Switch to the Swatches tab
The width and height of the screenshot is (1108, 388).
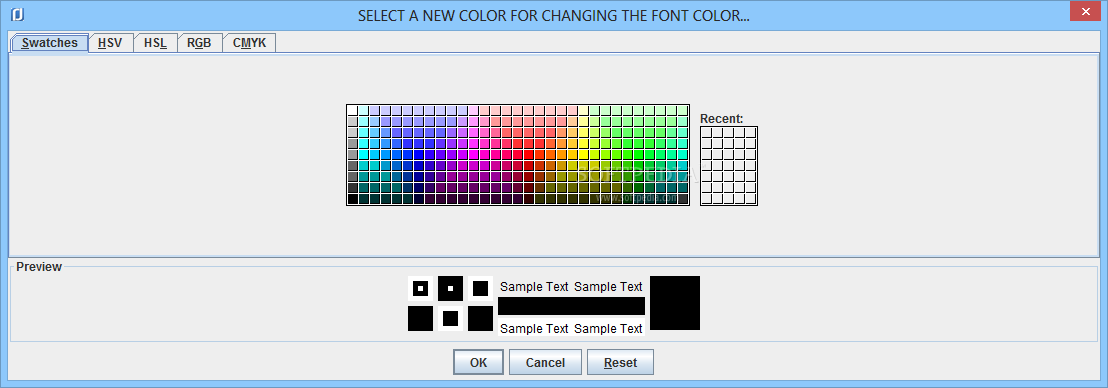click(49, 42)
